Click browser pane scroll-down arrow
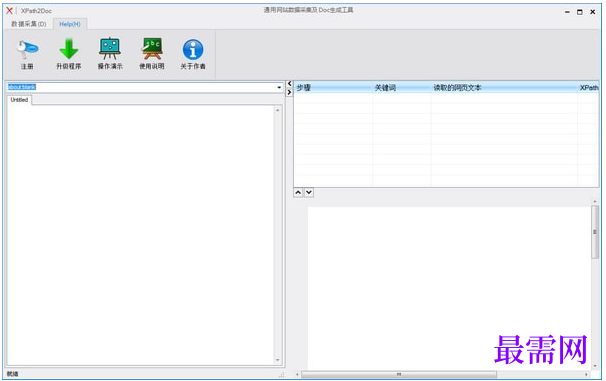The image size is (606, 381). [277, 360]
